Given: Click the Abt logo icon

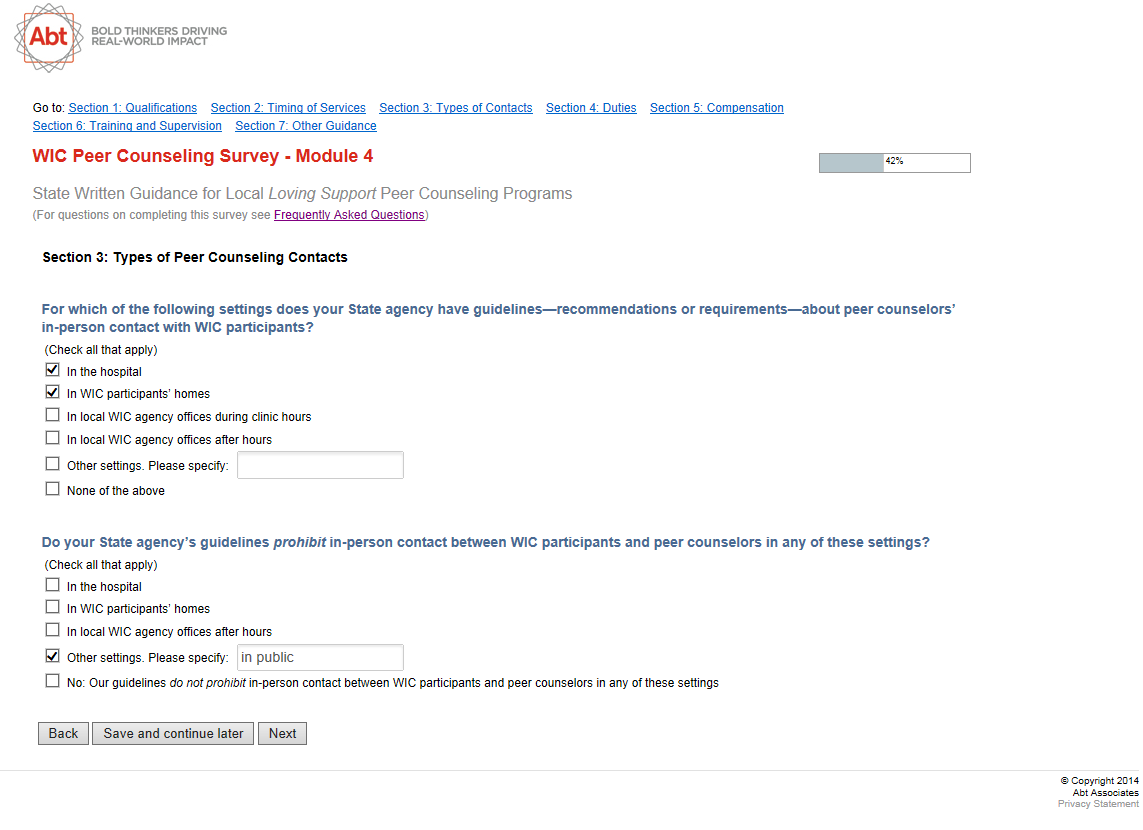Looking at the screenshot, I should pos(48,37).
